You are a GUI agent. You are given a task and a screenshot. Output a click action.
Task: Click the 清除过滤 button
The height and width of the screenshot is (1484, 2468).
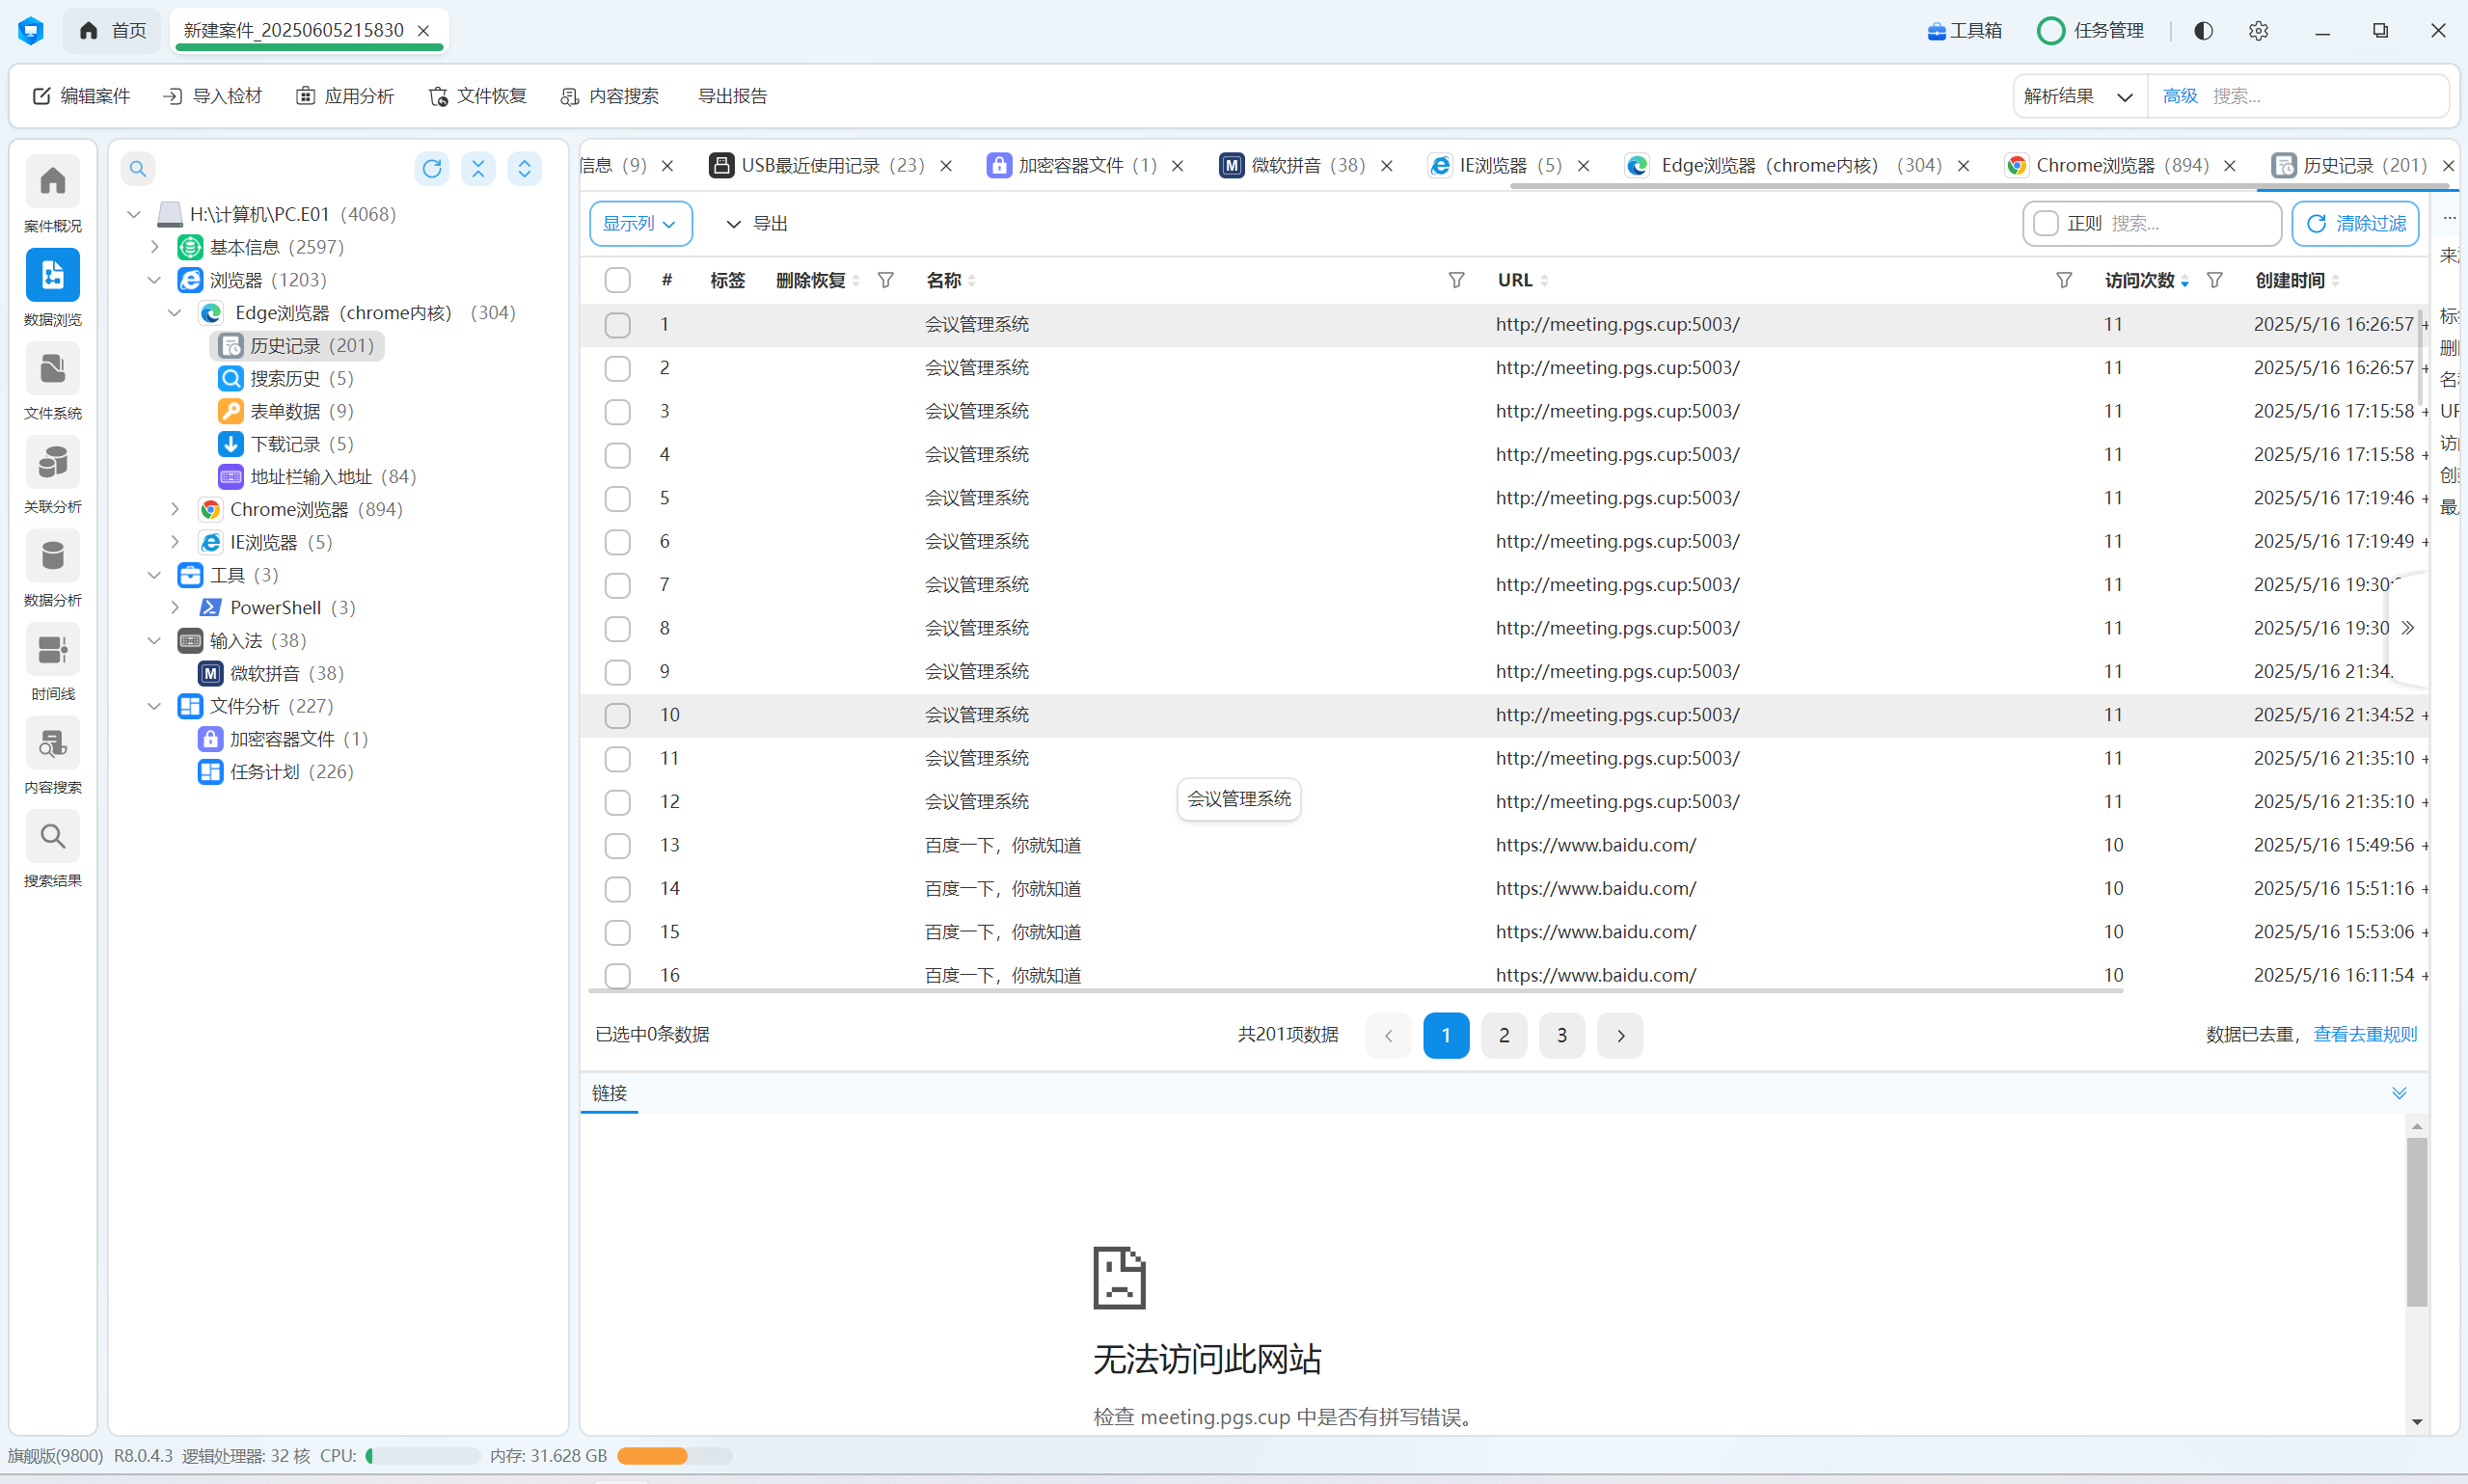[2355, 223]
